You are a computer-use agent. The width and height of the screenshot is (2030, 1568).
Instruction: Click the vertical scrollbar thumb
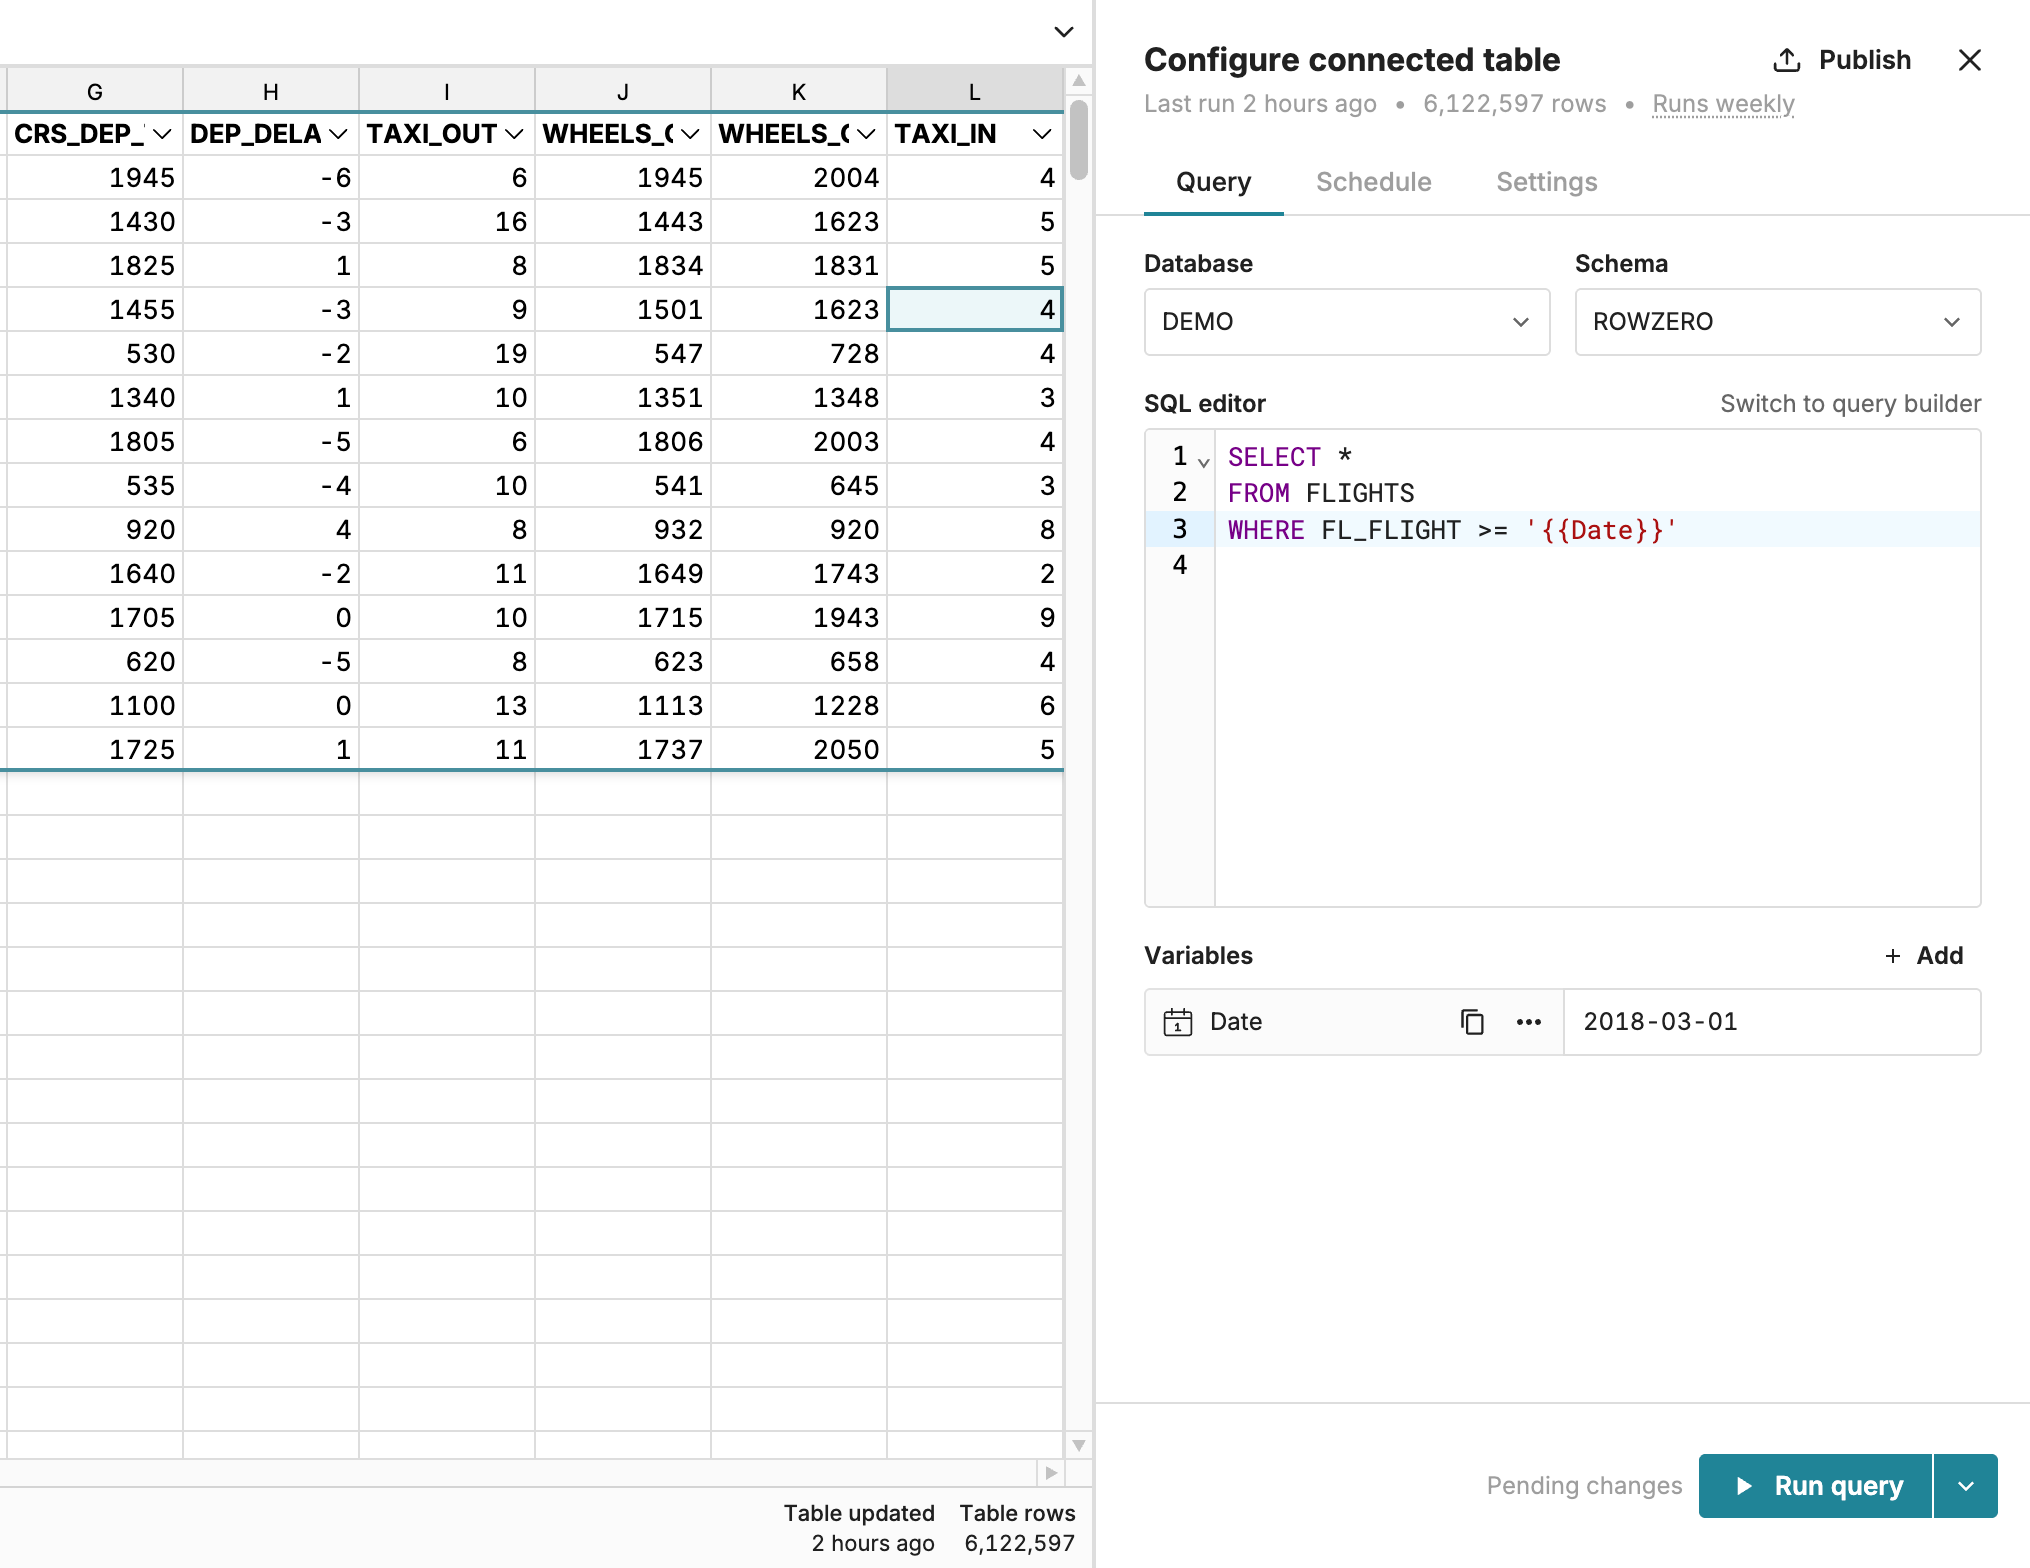[x=1078, y=140]
